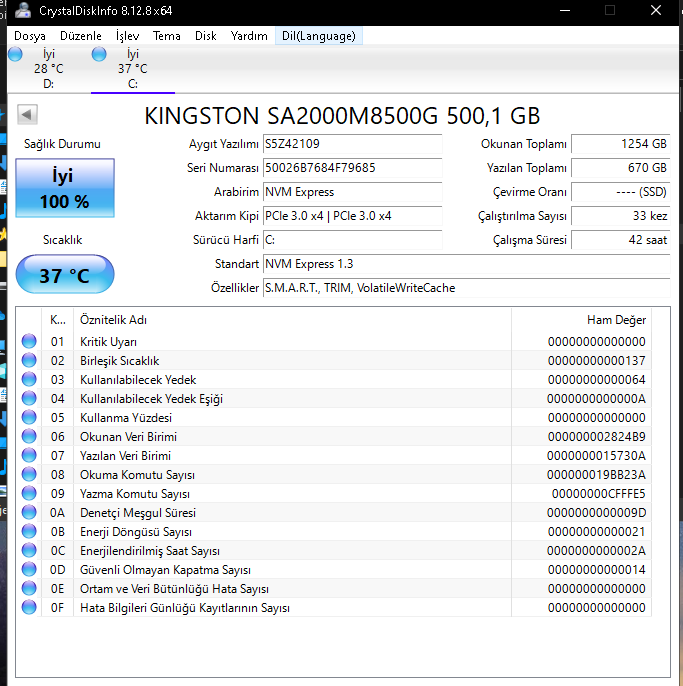Open the Düzenle menu
Image resolution: width=683 pixels, height=686 pixels.
coord(81,36)
